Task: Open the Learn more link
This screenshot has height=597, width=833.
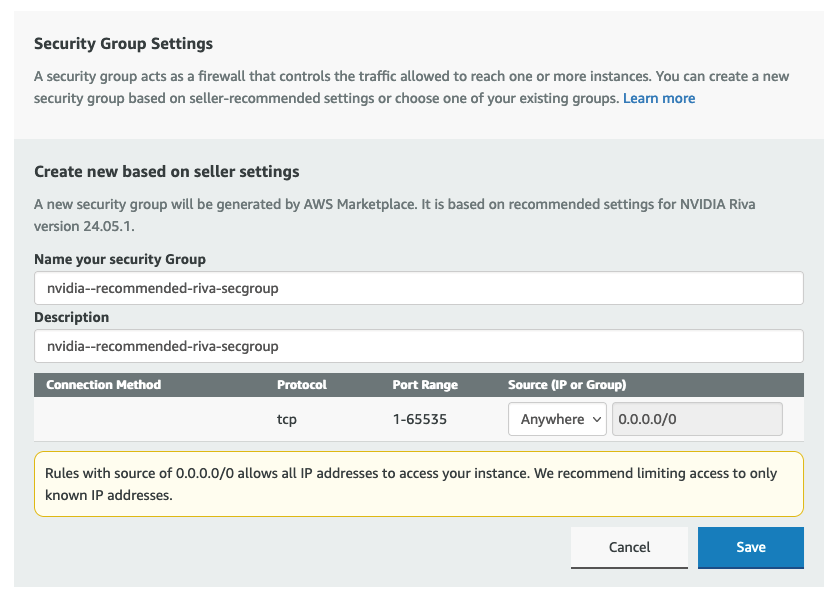Action: click(x=658, y=98)
